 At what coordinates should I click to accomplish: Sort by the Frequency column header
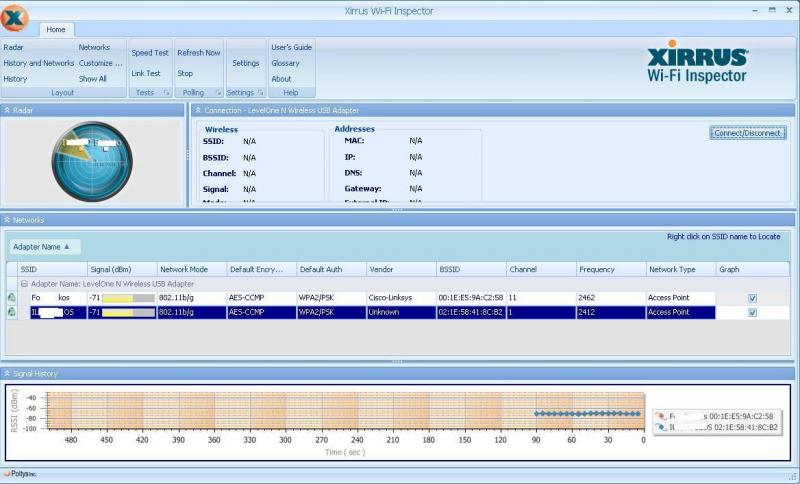[x=611, y=269]
